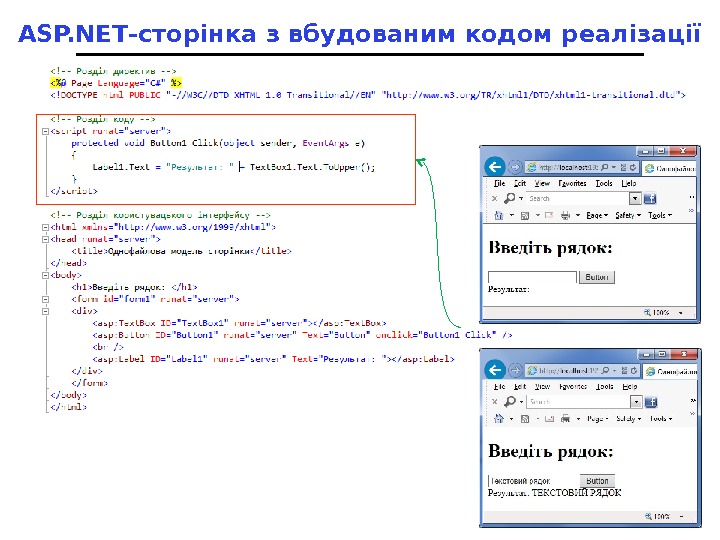Open Edit menu in browser with empty text box
Viewport: 720px width, 540px height.
click(x=520, y=183)
